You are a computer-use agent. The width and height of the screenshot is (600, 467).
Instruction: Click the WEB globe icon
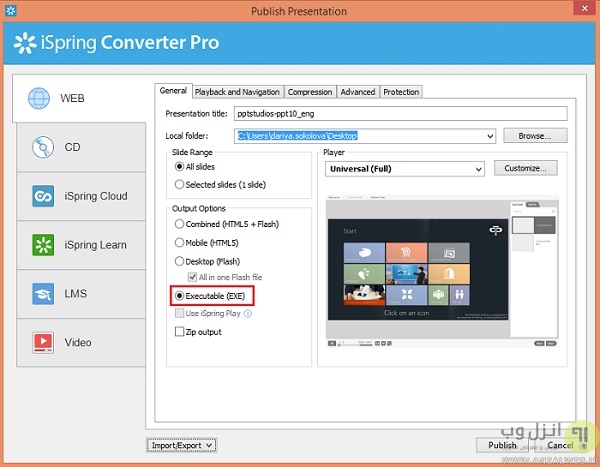pos(40,98)
